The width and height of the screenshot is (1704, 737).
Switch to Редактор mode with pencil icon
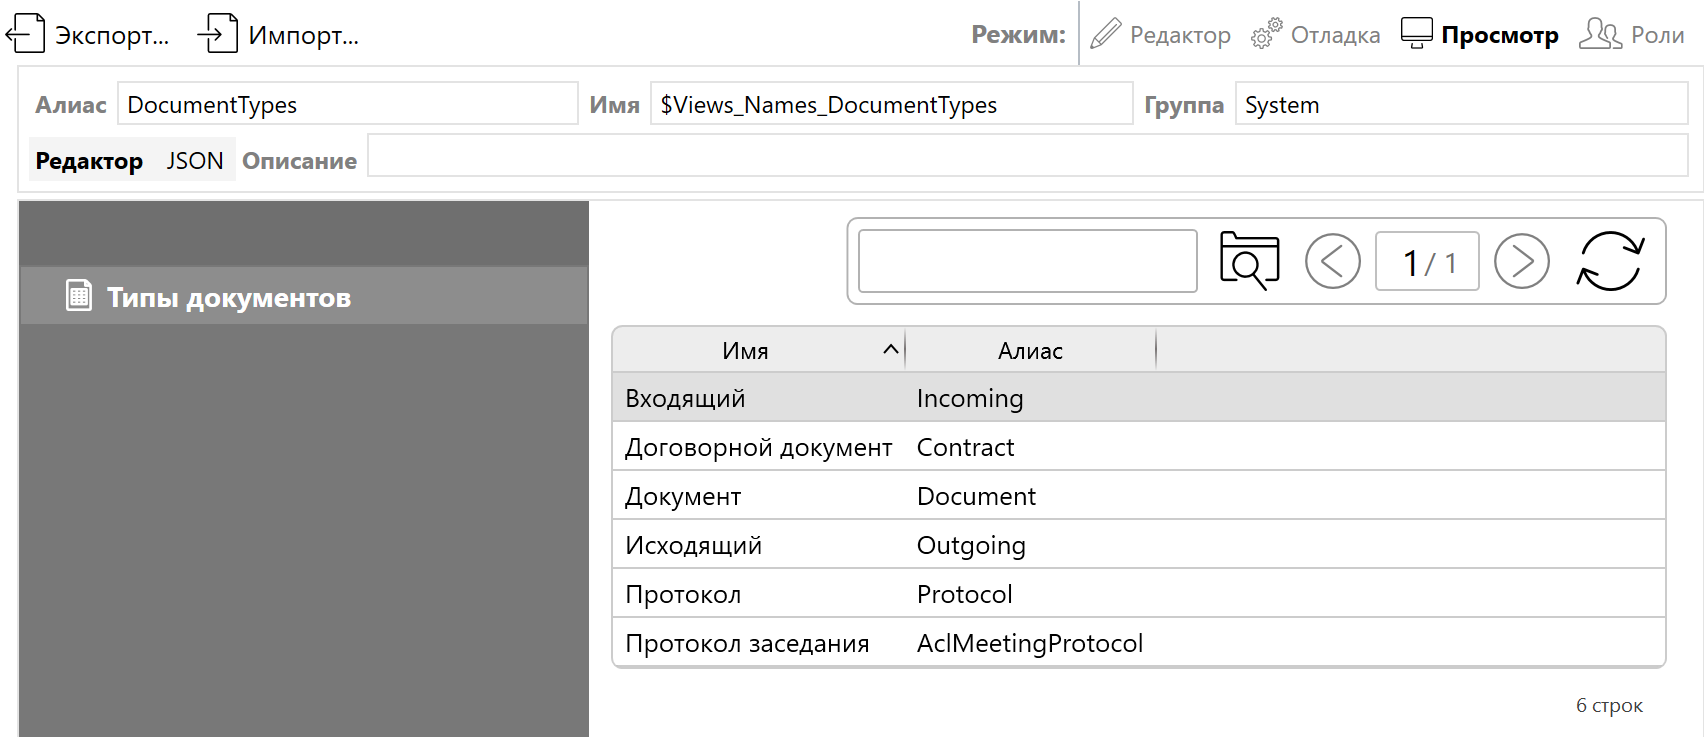1105,34
